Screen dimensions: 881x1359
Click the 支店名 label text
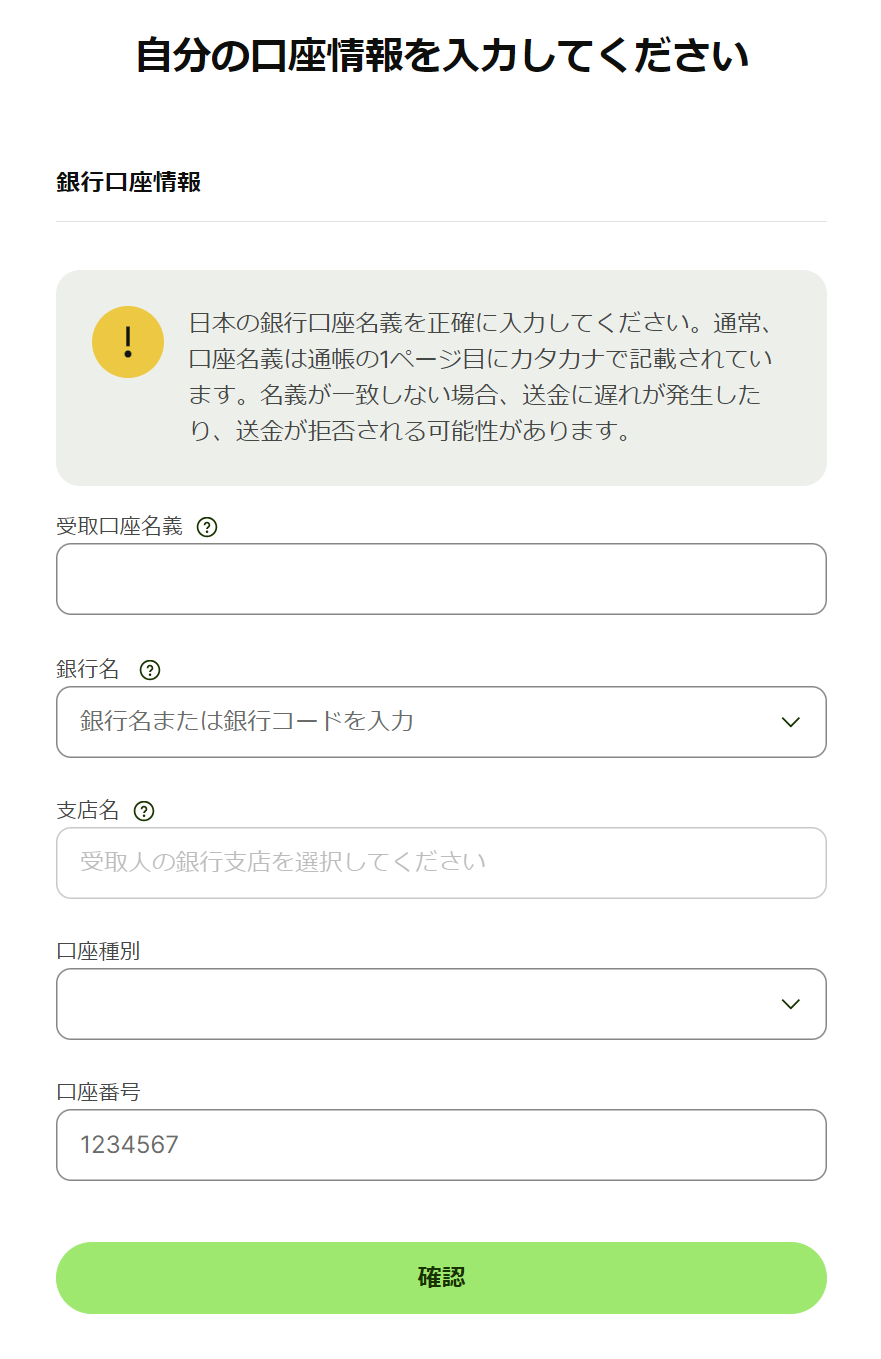pos(88,810)
